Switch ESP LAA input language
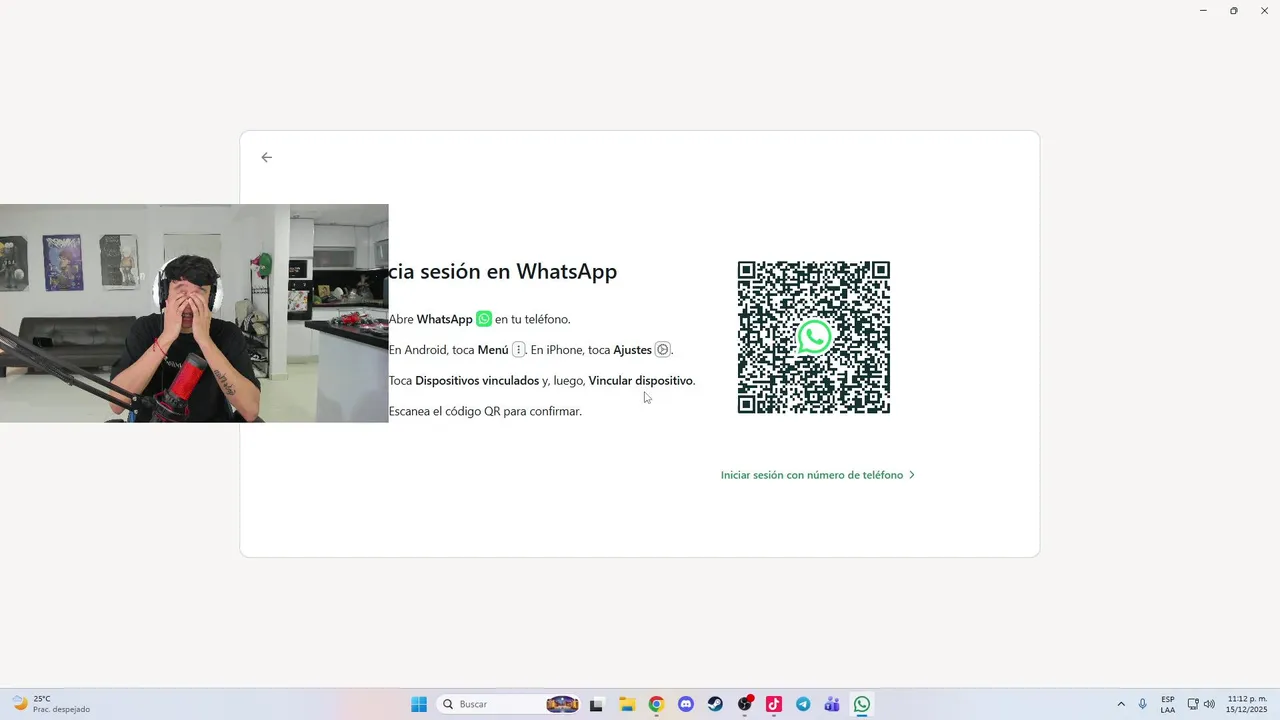This screenshot has height=720, width=1280. (x=1168, y=704)
